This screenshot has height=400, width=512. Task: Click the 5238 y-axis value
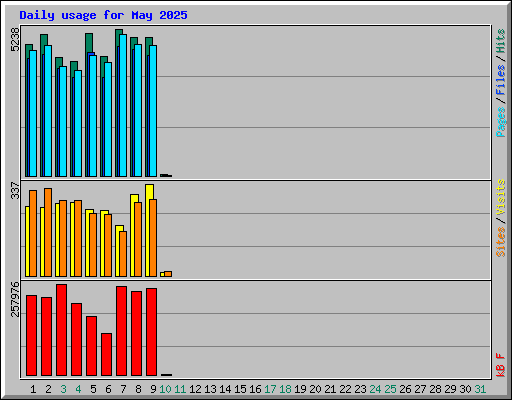coord(15,39)
